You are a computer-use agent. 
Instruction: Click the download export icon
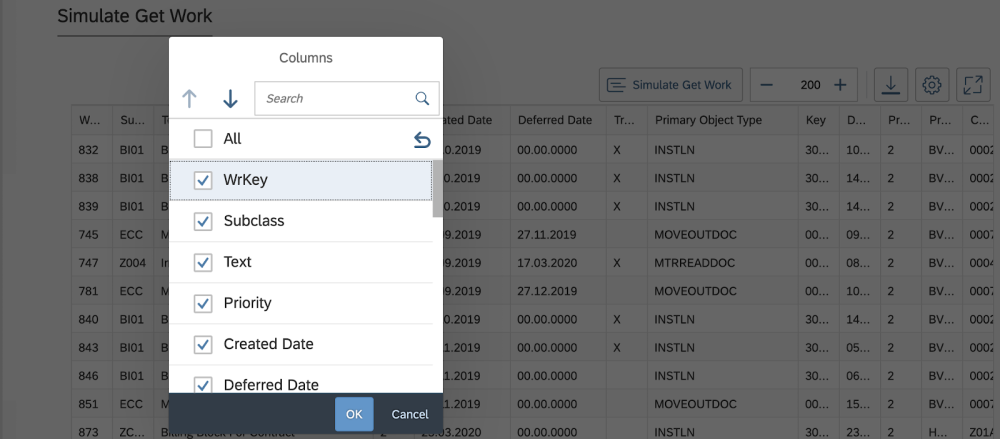[890, 85]
